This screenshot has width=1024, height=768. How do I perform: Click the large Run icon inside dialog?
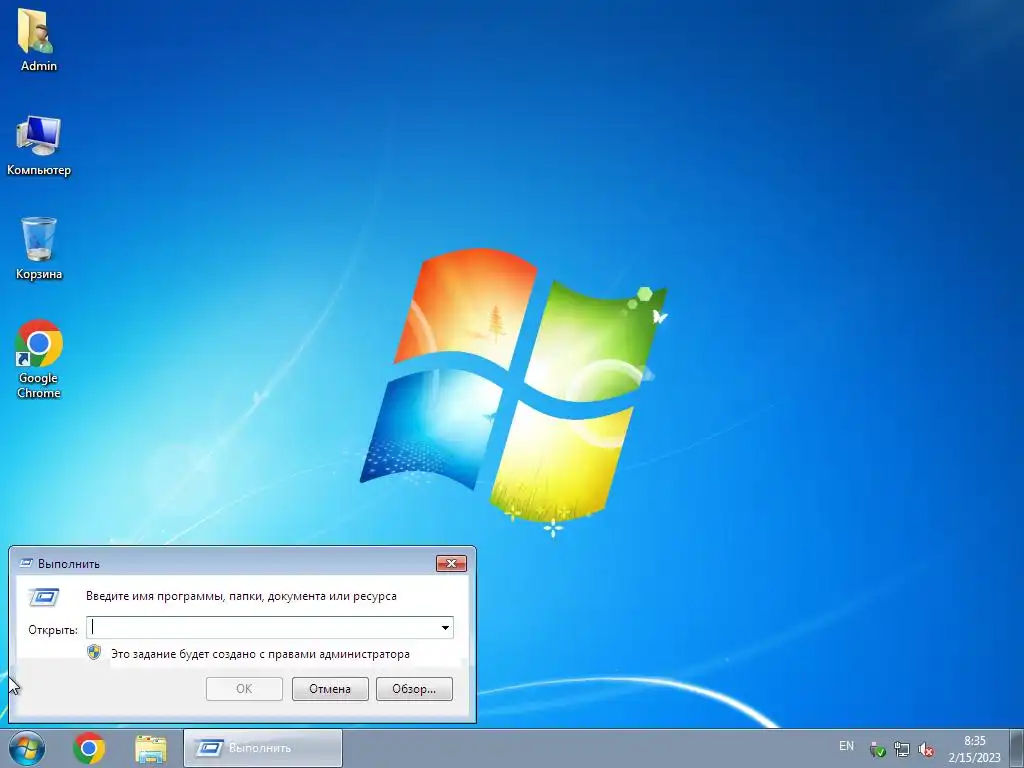[x=44, y=596]
